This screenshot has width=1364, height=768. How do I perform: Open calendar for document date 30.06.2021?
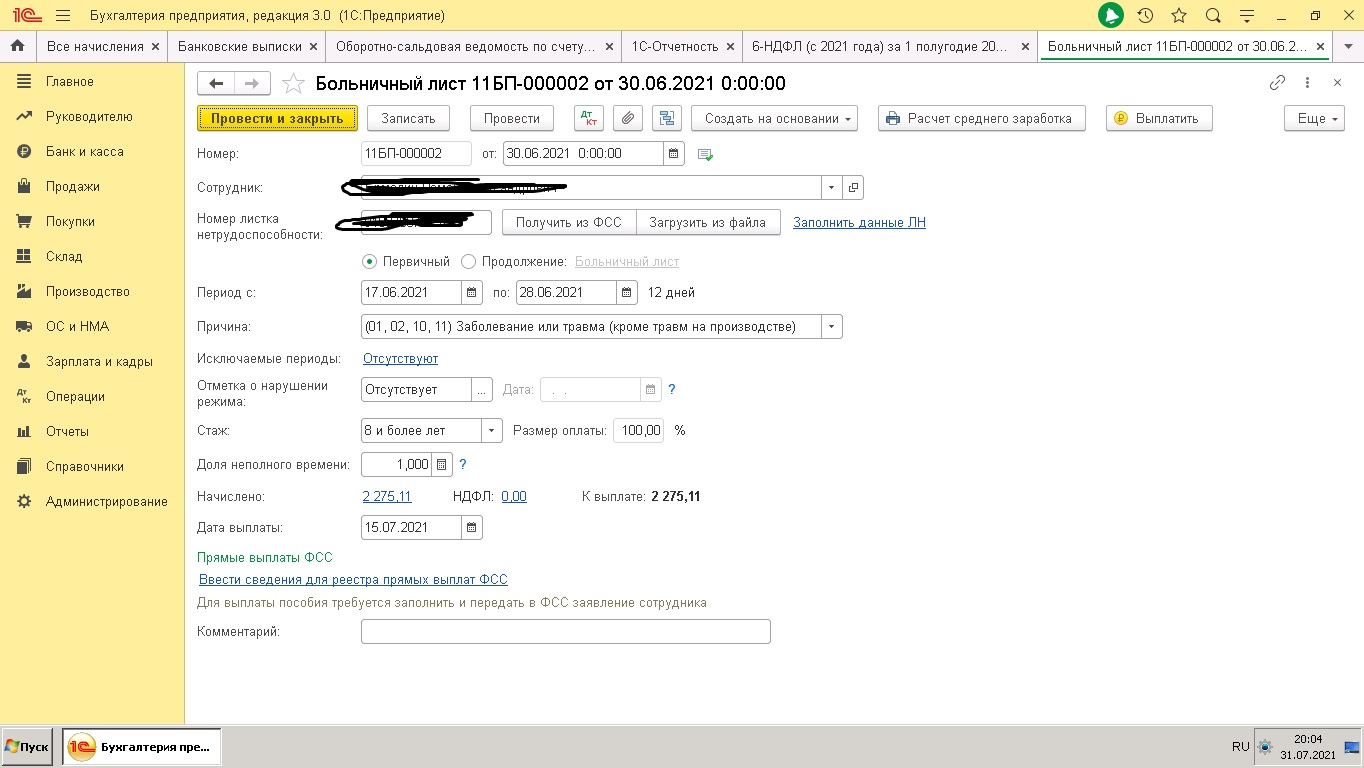(674, 154)
